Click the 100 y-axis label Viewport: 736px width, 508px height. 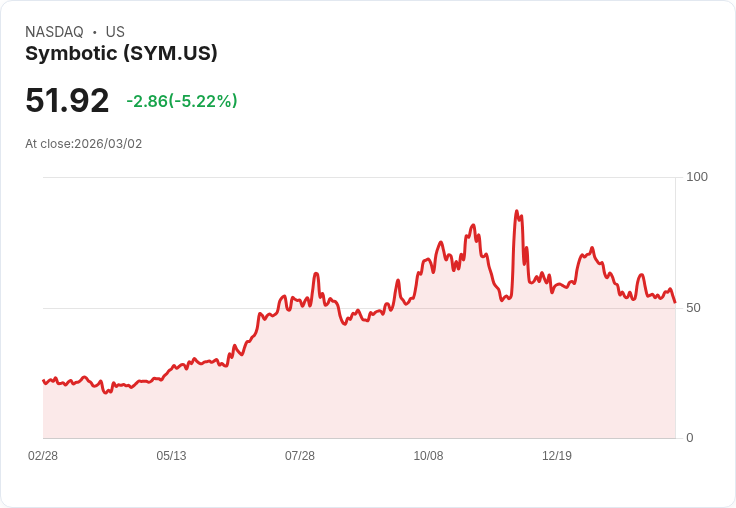coord(697,177)
